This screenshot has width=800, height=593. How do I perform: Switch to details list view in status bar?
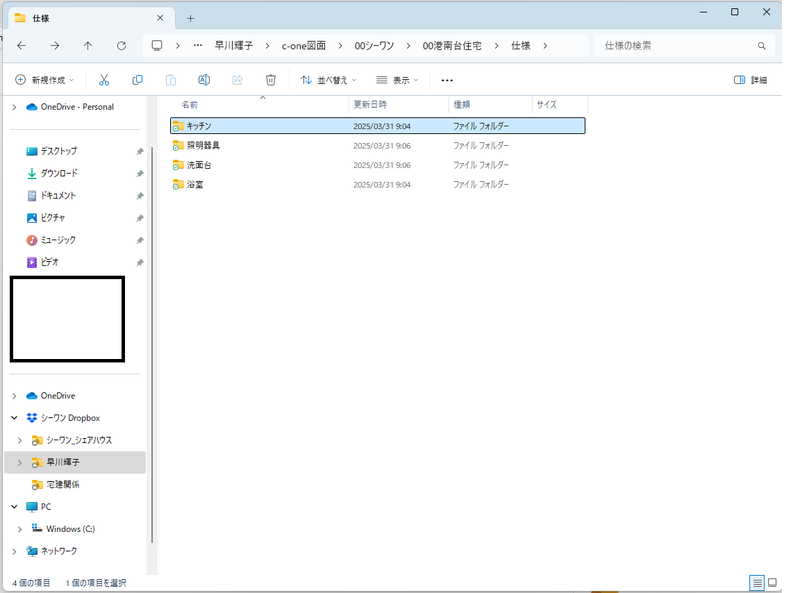click(757, 582)
